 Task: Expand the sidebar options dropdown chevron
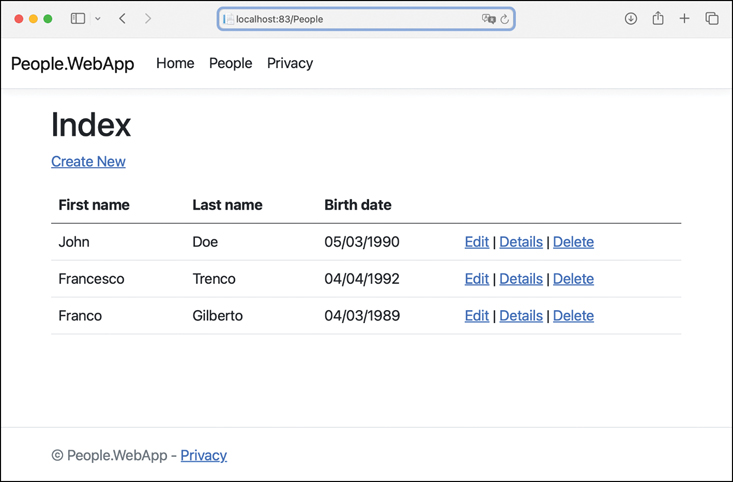[97, 19]
